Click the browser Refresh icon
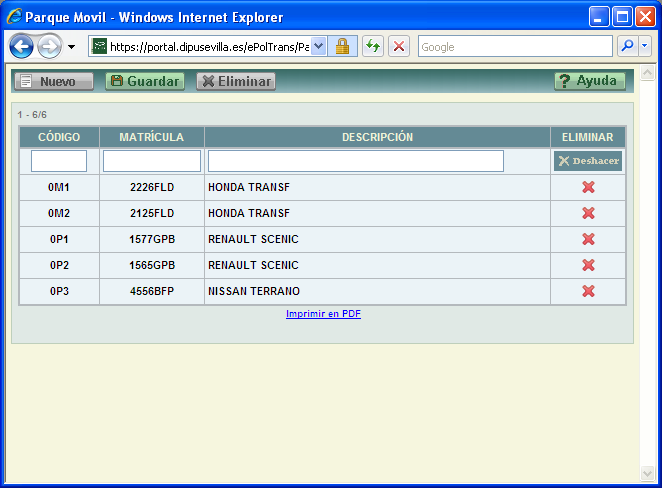Image resolution: width=662 pixels, height=488 pixels. coord(372,46)
